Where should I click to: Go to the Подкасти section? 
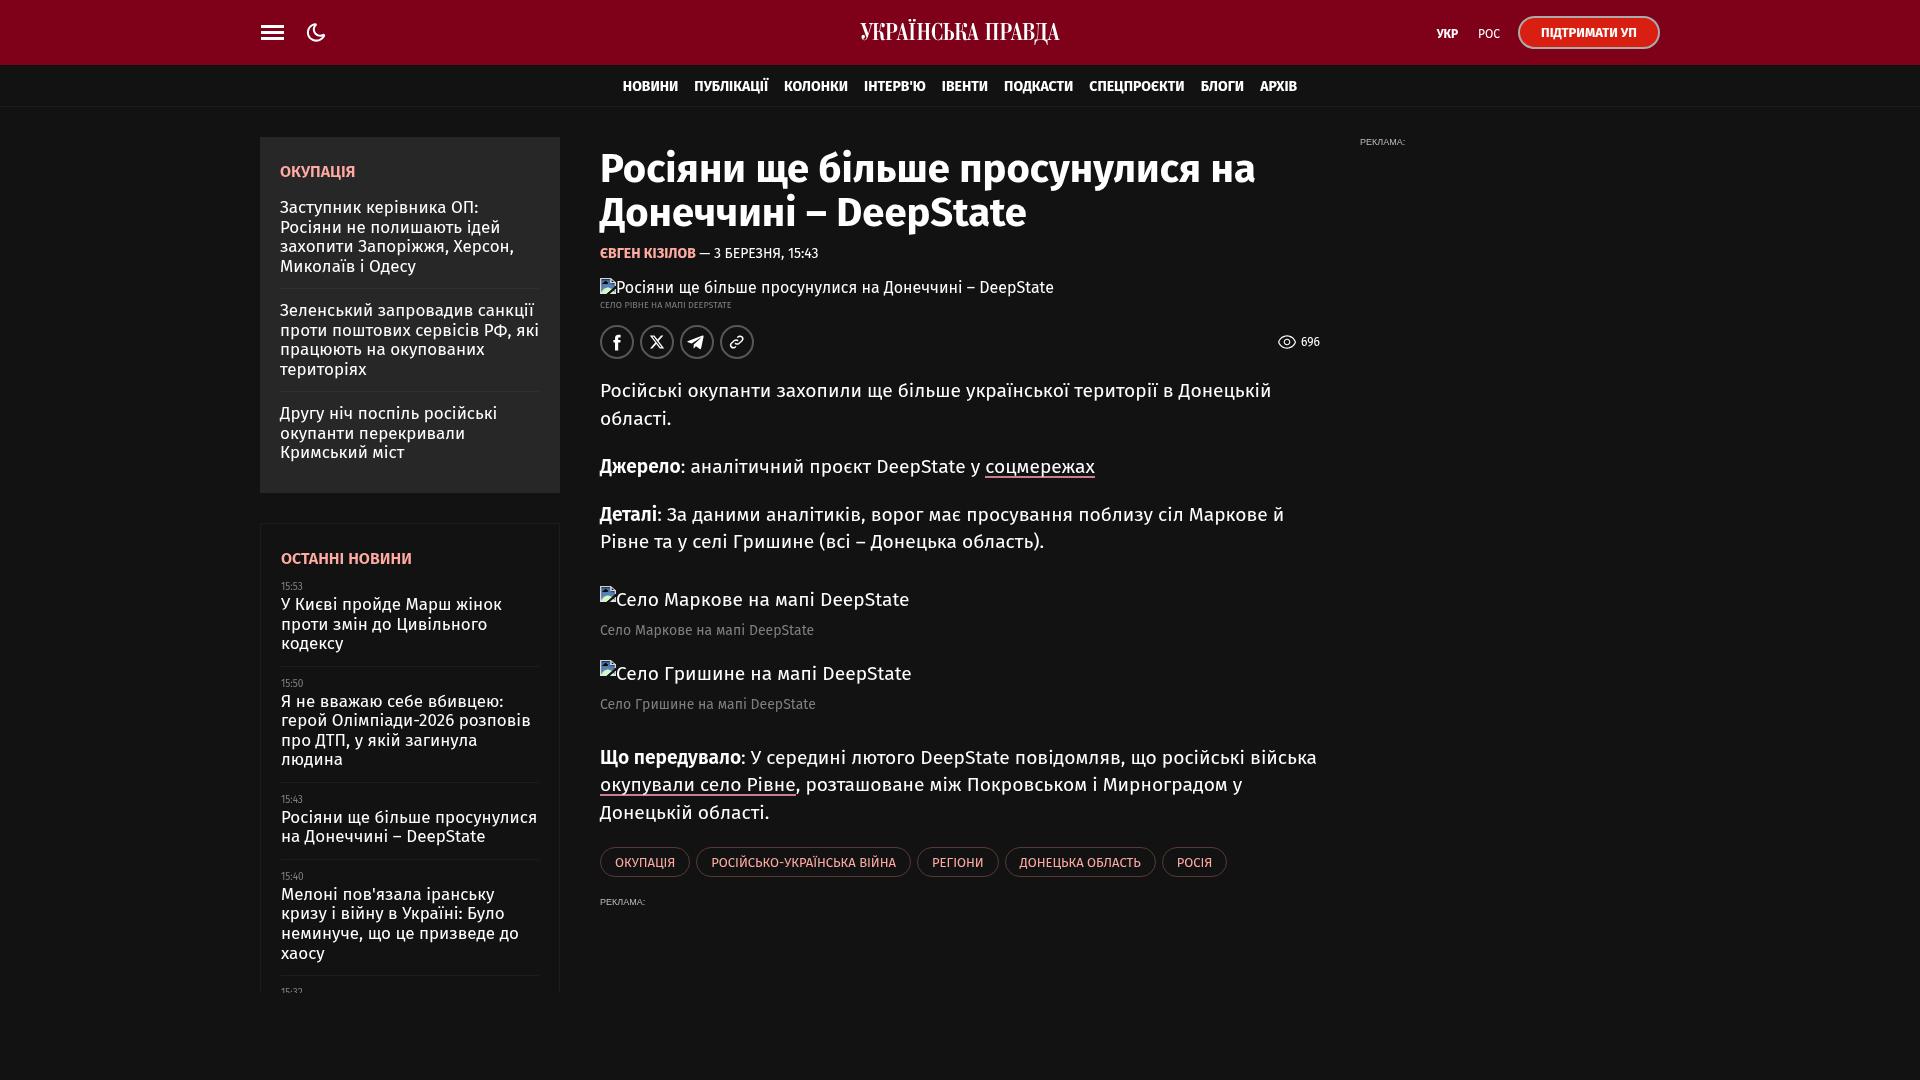pyautogui.click(x=1038, y=87)
